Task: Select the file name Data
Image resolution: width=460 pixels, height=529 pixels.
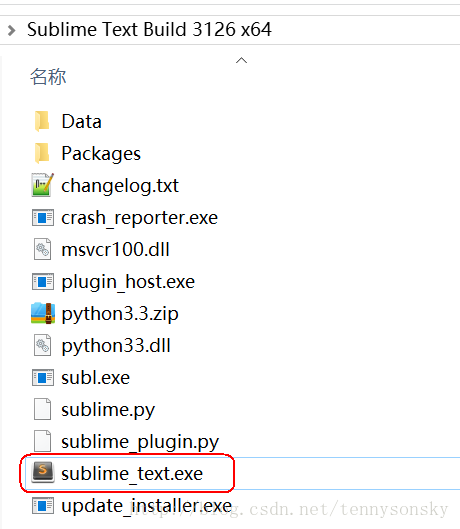Action: pyautogui.click(x=81, y=121)
